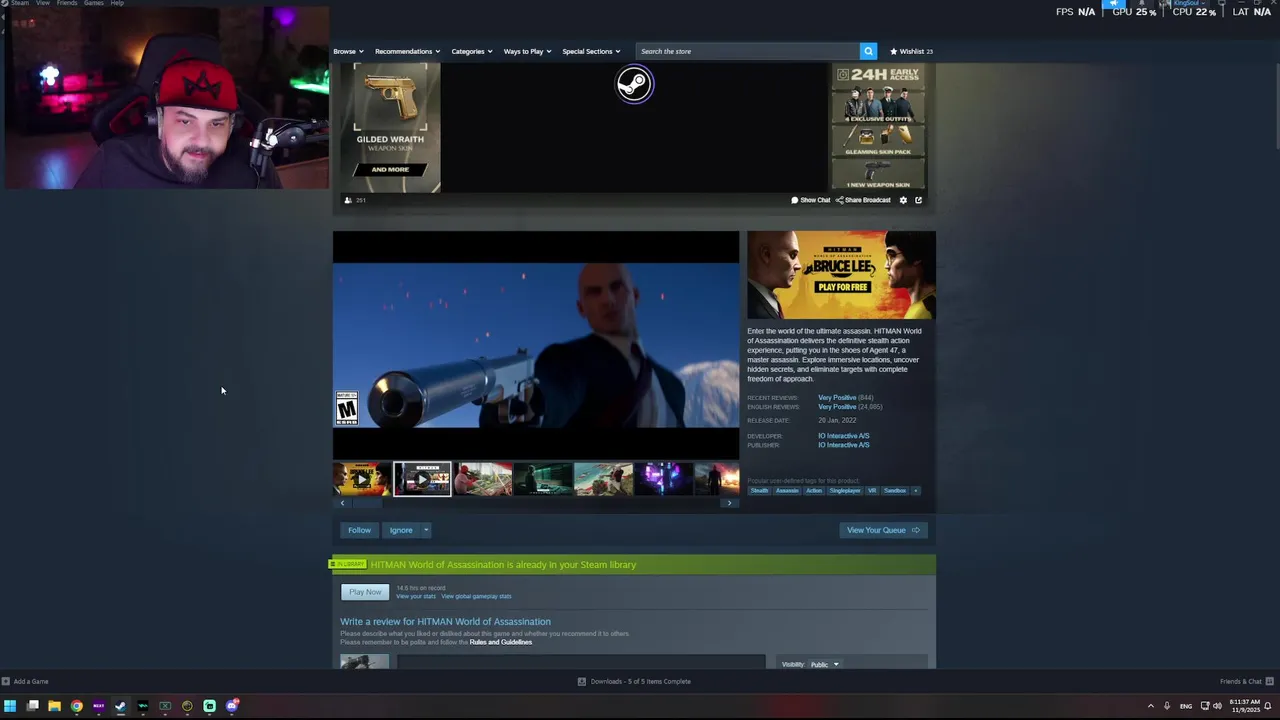Click inside Search the store field
Screen dimensions: 1280x720
748,51
